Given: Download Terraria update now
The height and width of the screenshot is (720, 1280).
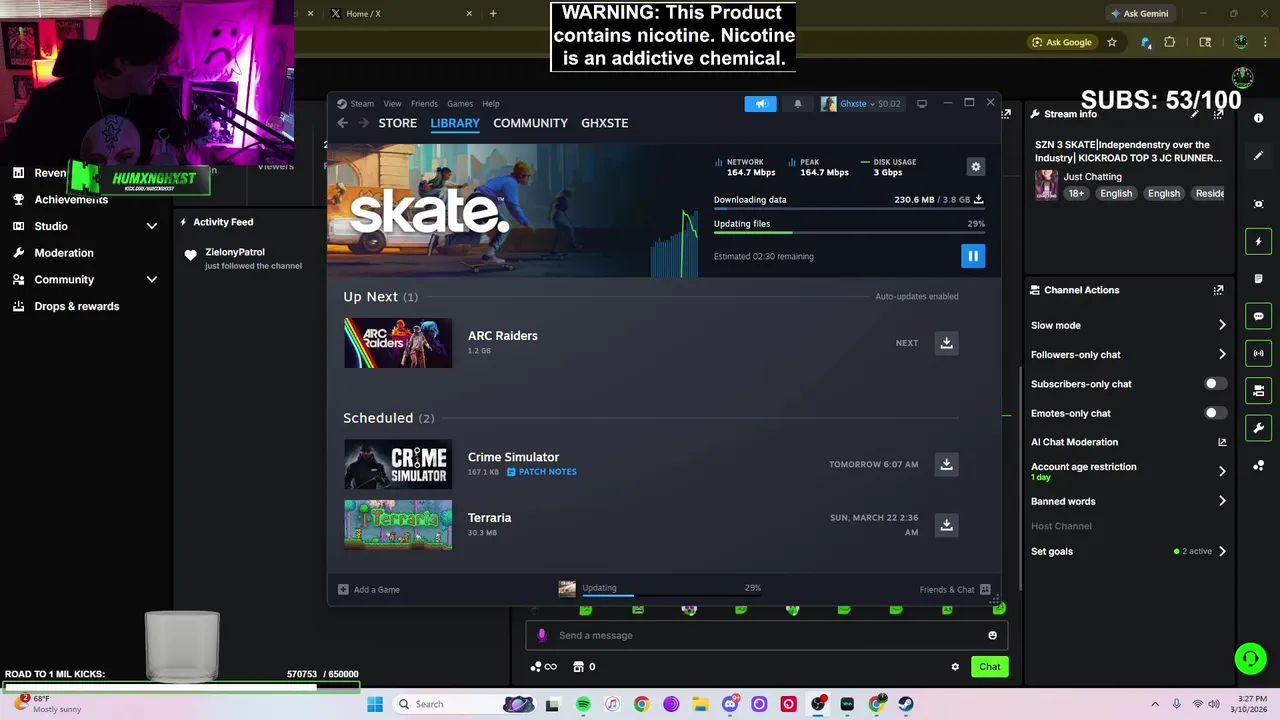Looking at the screenshot, I should pos(946,525).
